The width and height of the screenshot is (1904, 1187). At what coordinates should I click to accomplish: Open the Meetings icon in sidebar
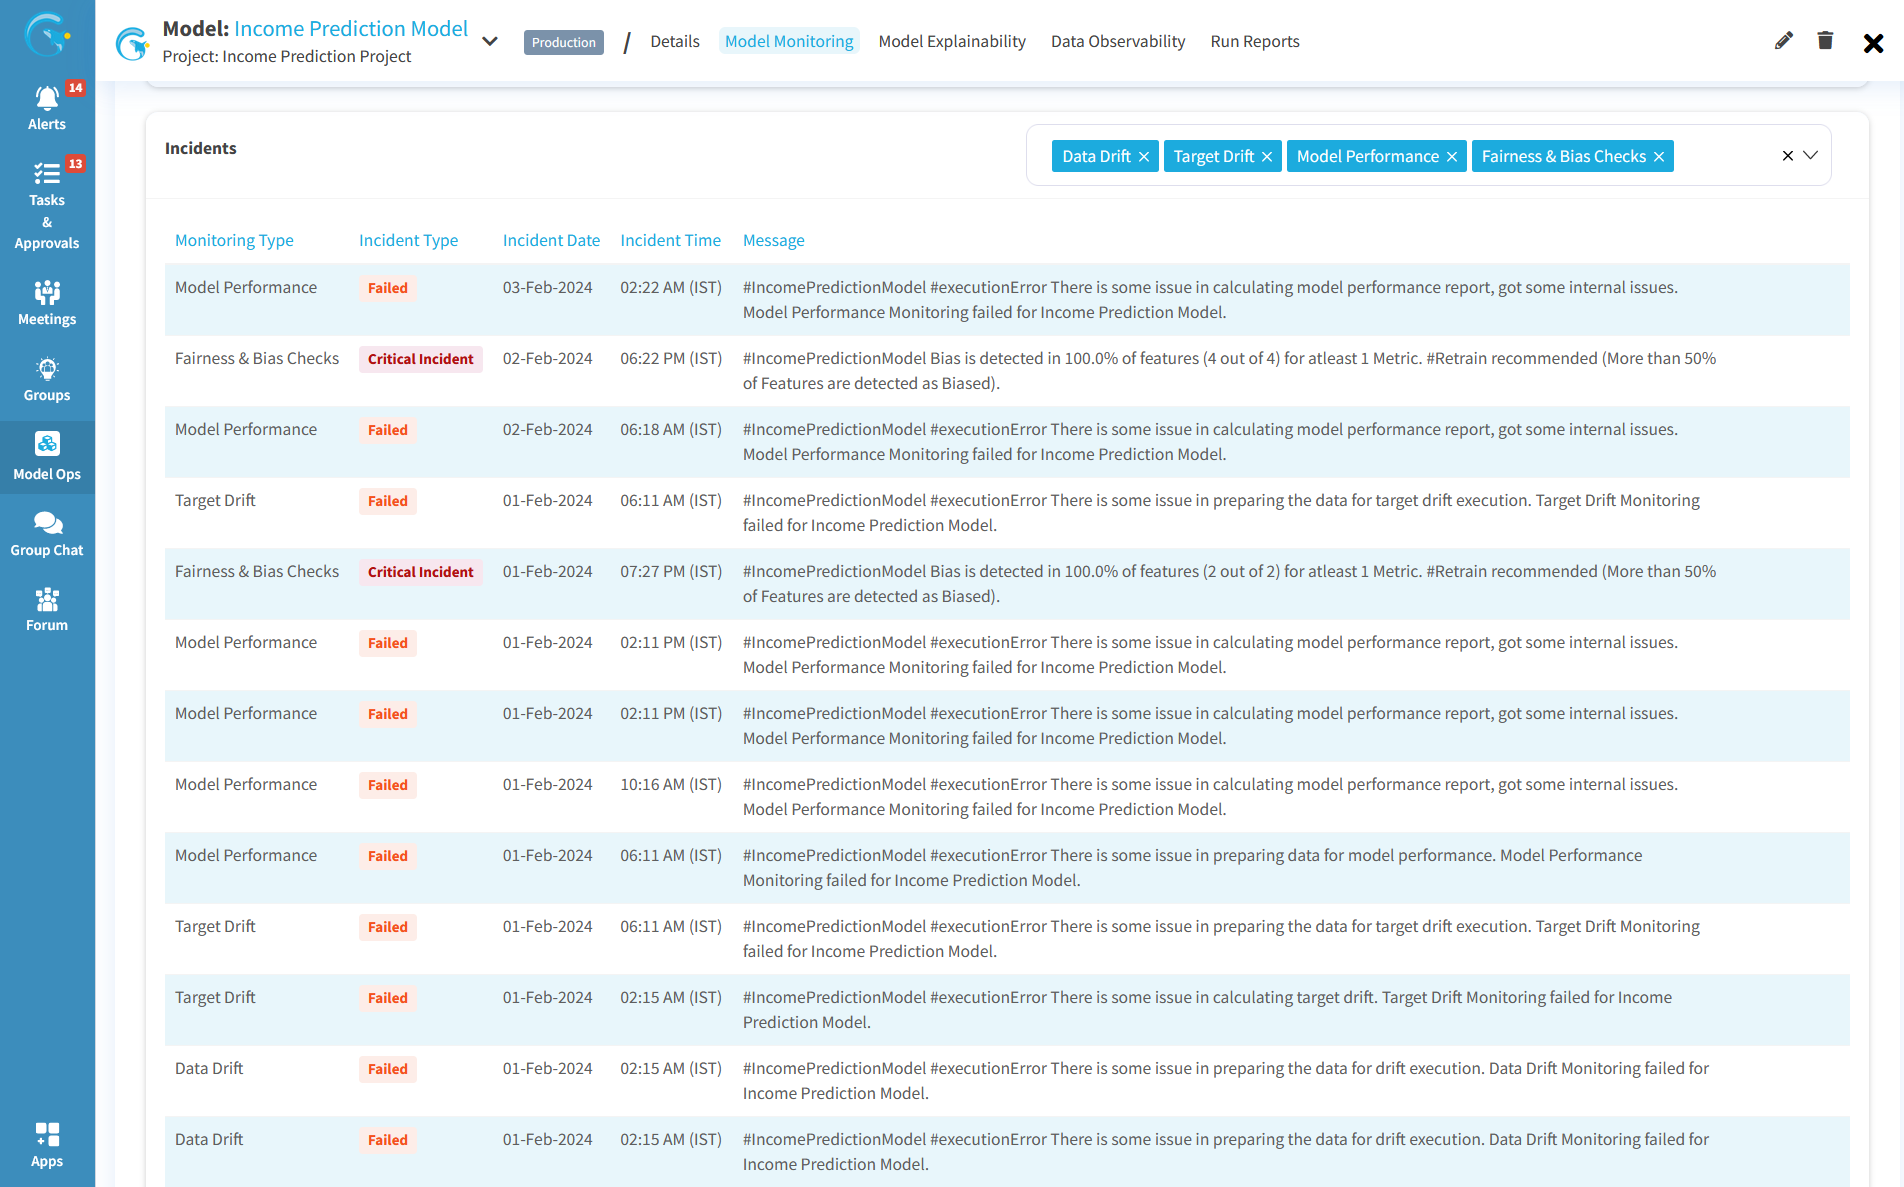point(47,292)
